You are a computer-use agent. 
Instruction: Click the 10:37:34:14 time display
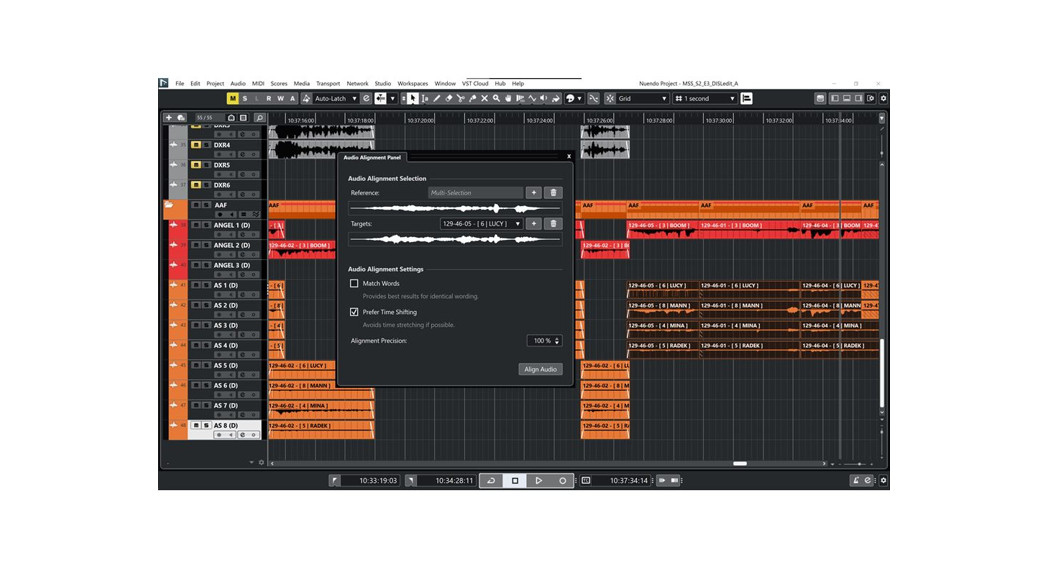(628, 480)
